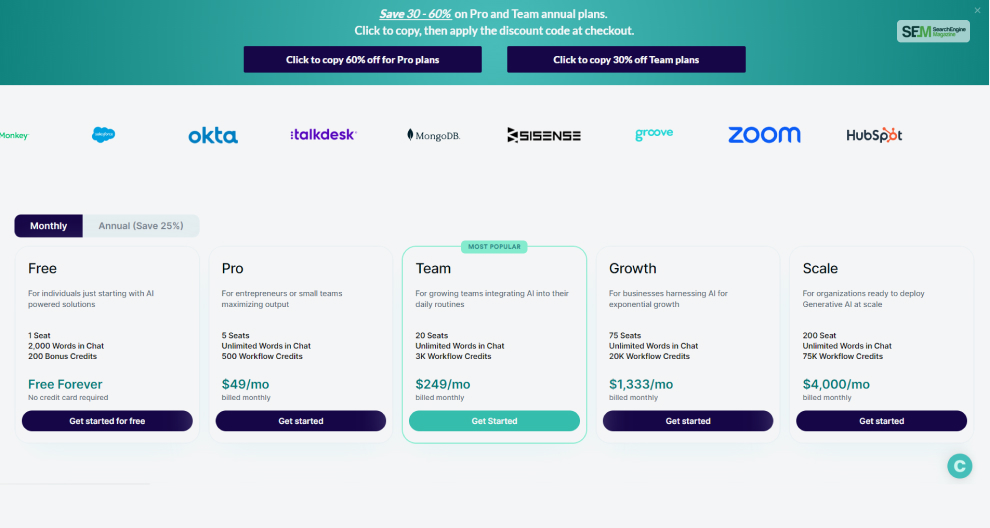
Task: Switch billing to Annual (Save 25%)
Action: point(141,225)
